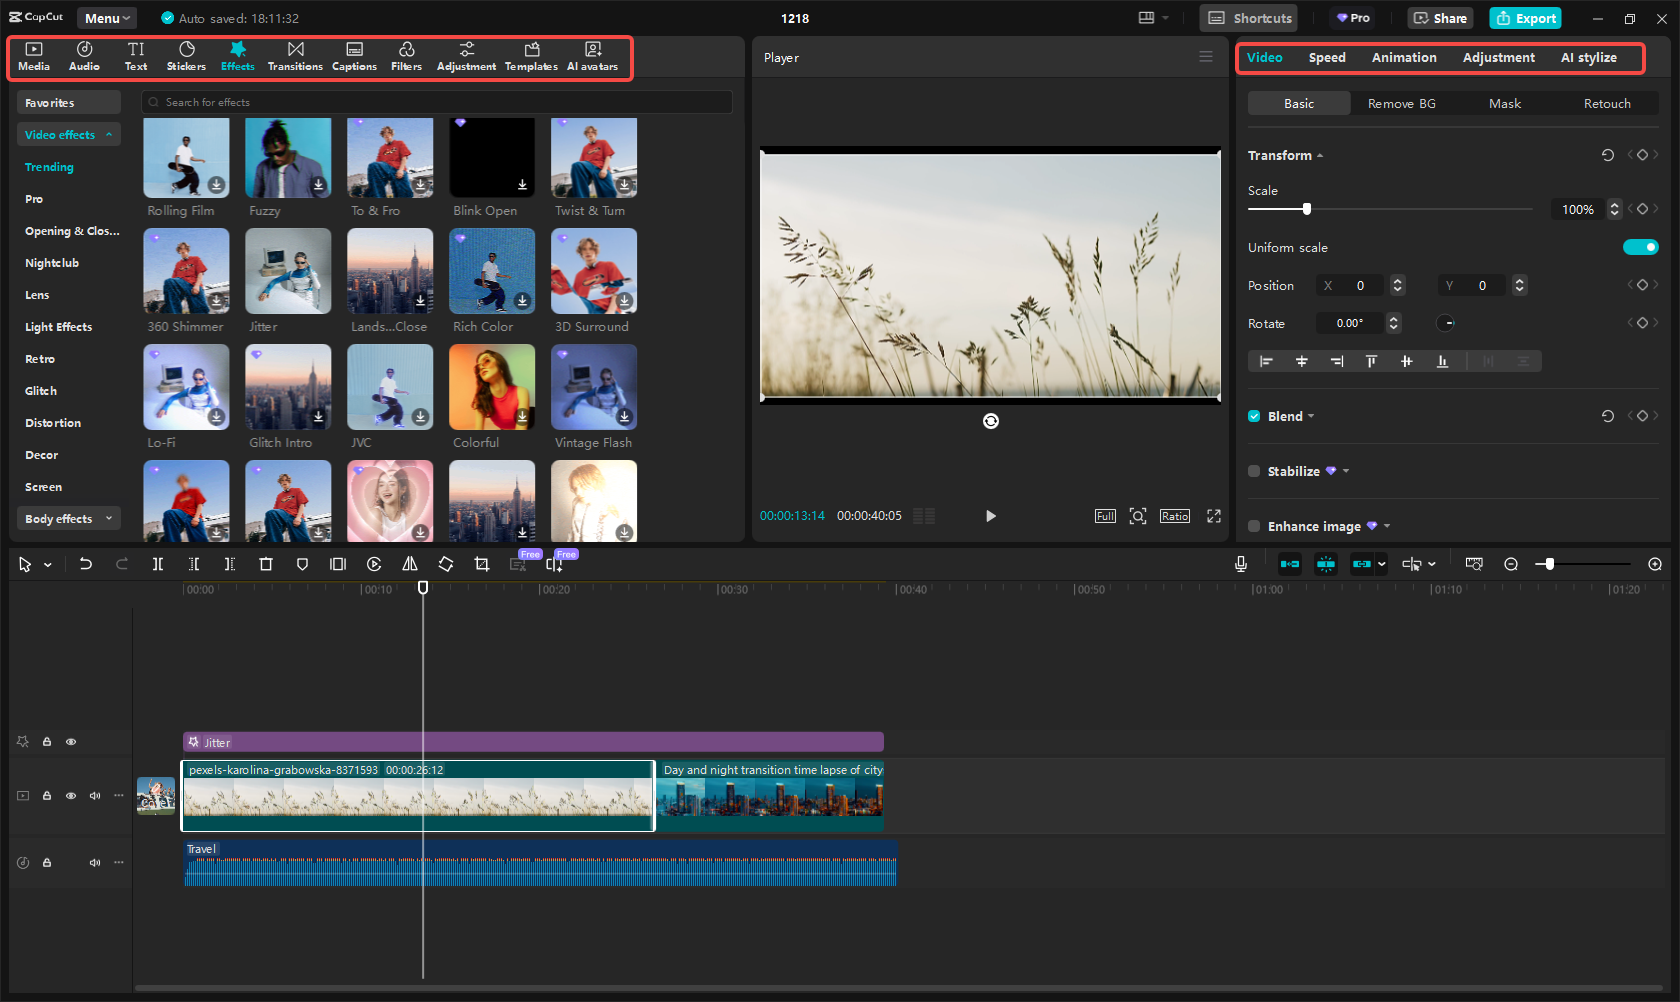Open the Menu dropdown

(106, 17)
